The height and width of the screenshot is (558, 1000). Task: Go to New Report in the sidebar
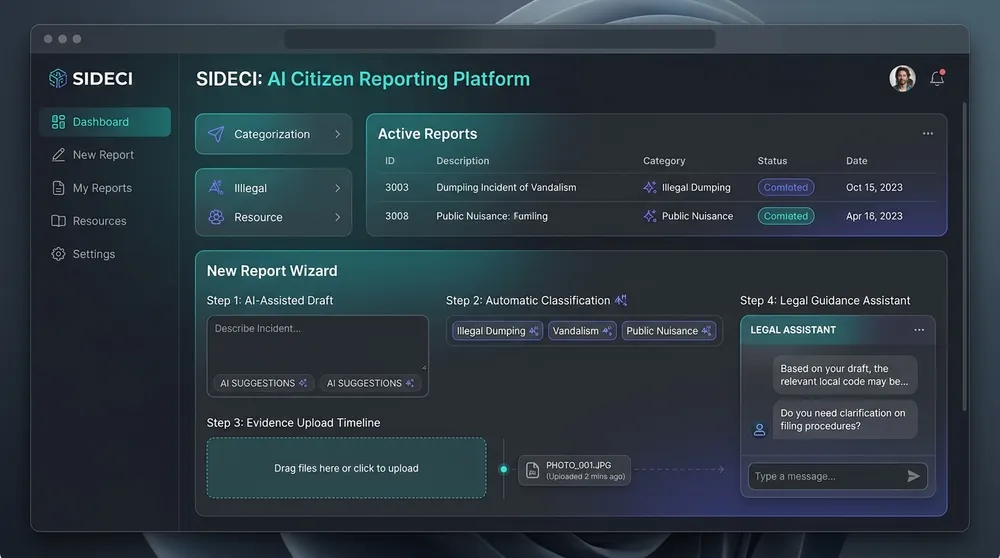coord(105,155)
